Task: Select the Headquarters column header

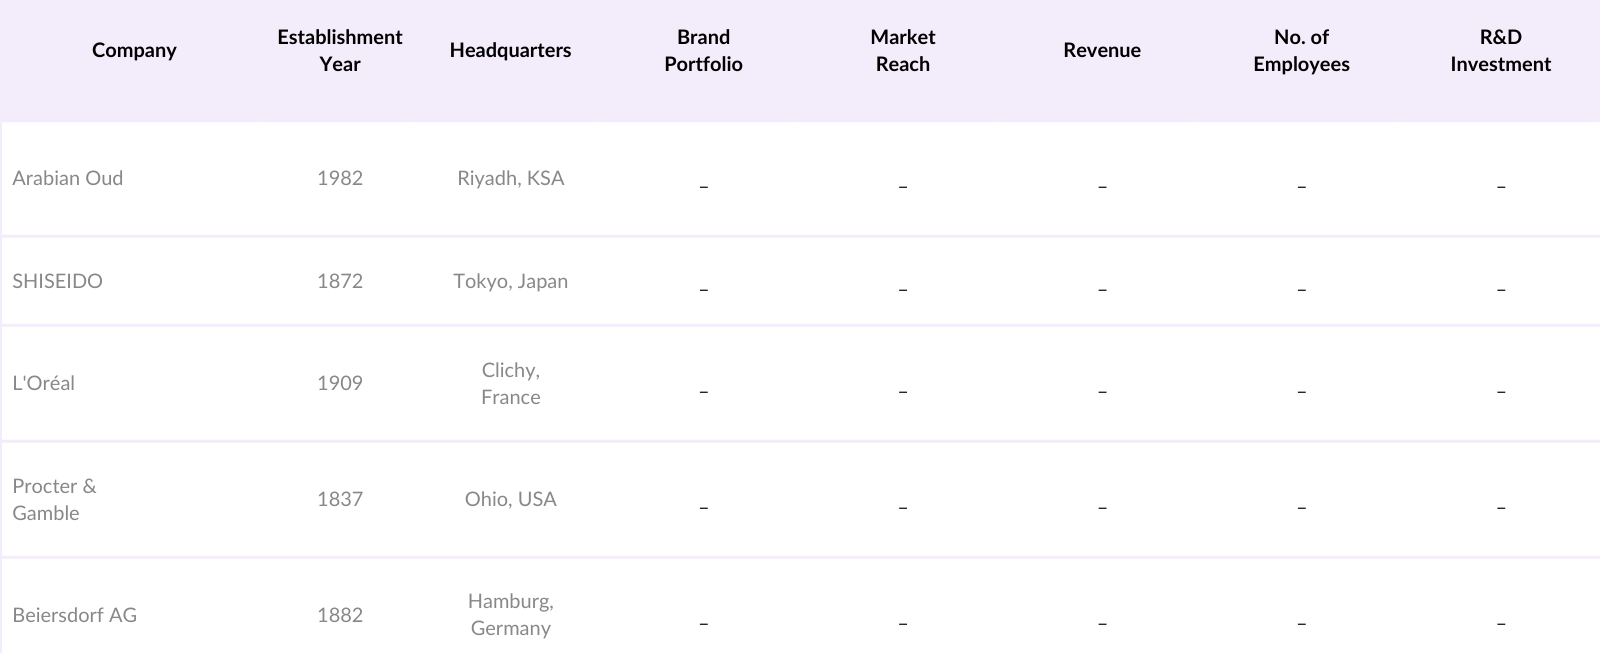Action: (x=510, y=50)
